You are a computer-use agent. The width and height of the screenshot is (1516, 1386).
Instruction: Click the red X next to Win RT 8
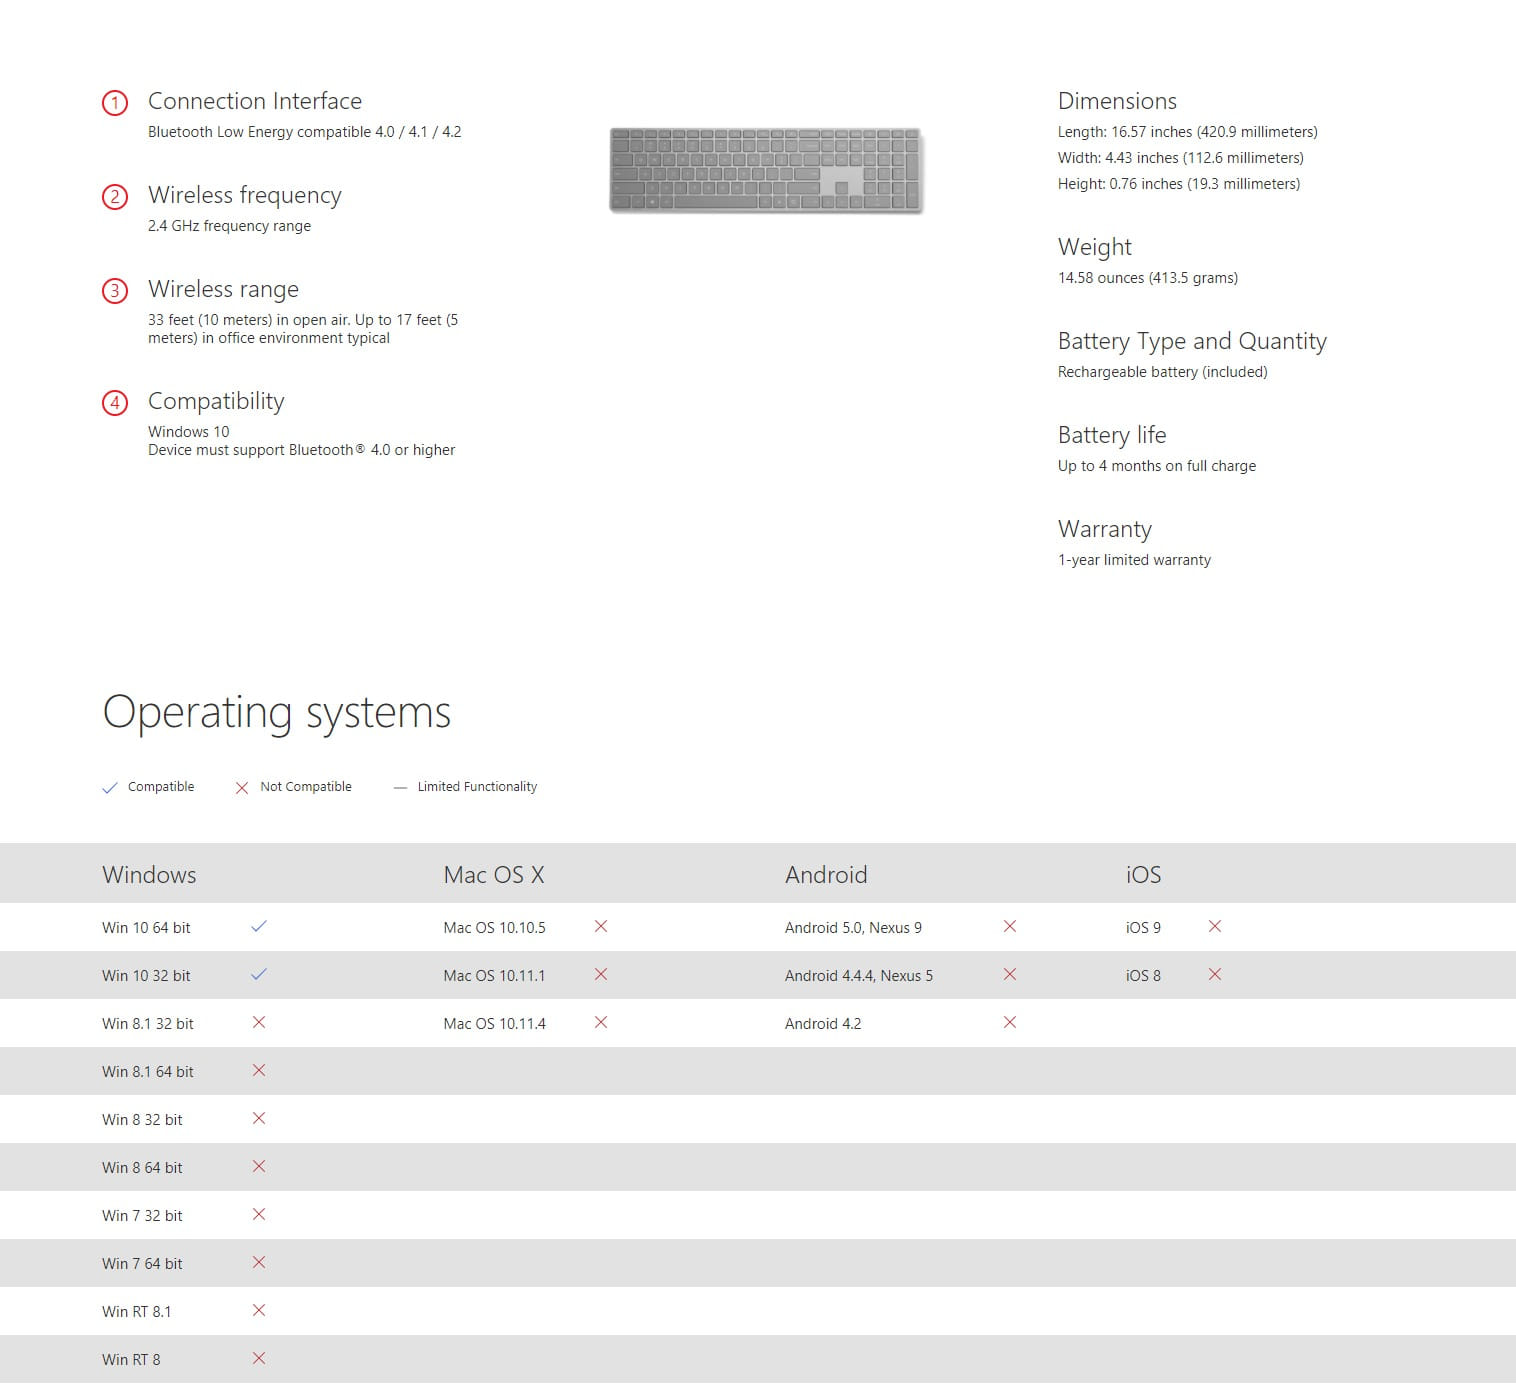pos(259,1358)
